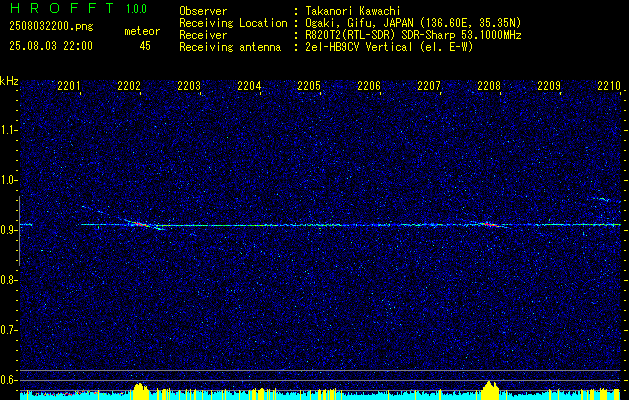
Task: Click receiver text R820T2(RTL-SDR) SDR-Sharp
Action: [x=380, y=35]
